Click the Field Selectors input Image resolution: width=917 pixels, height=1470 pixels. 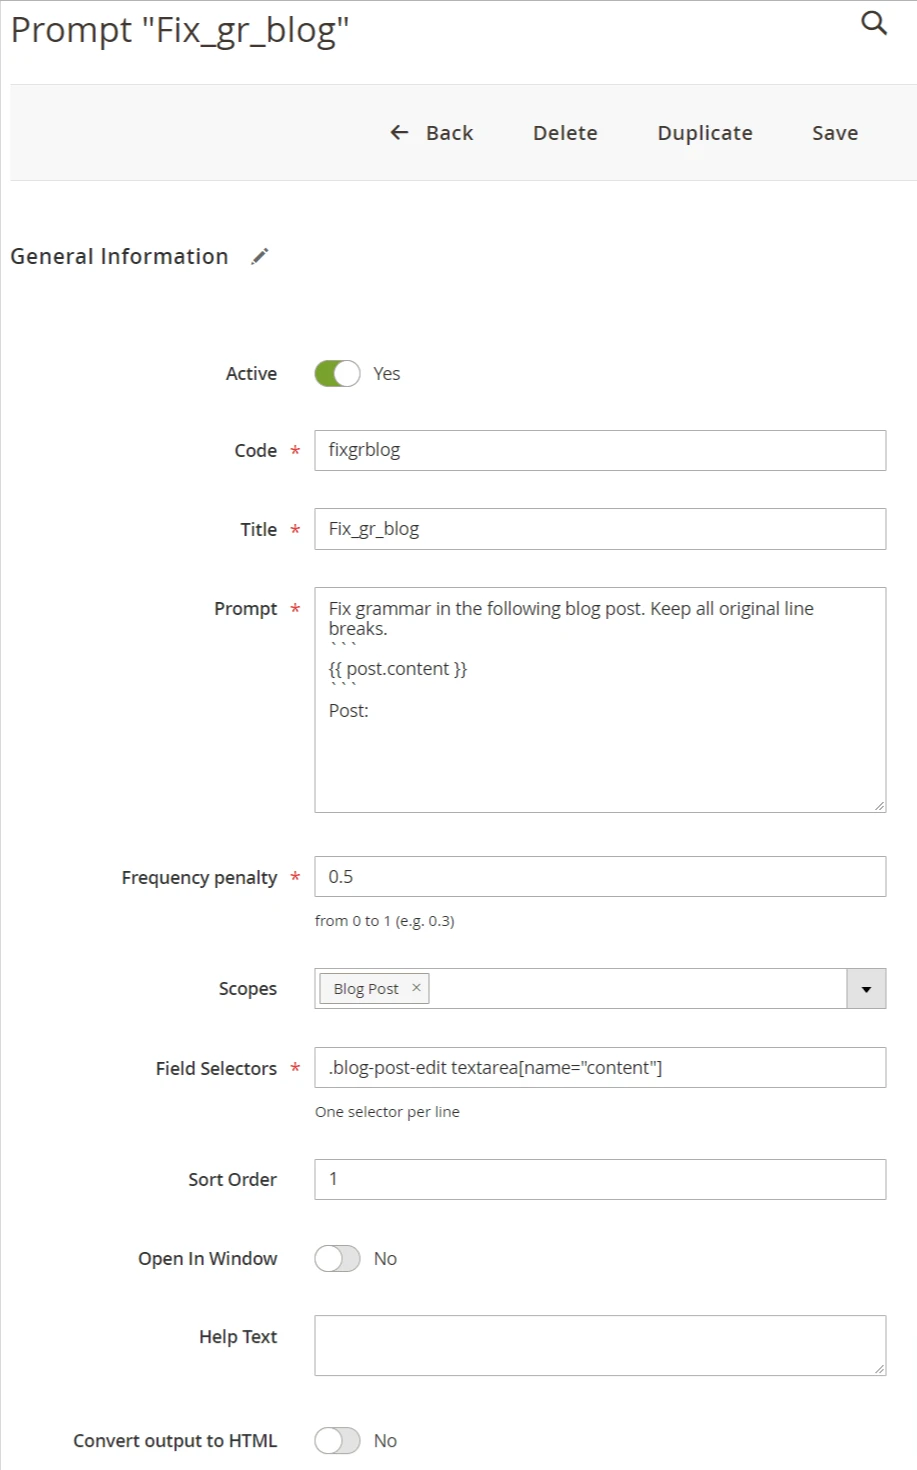[x=600, y=1068]
